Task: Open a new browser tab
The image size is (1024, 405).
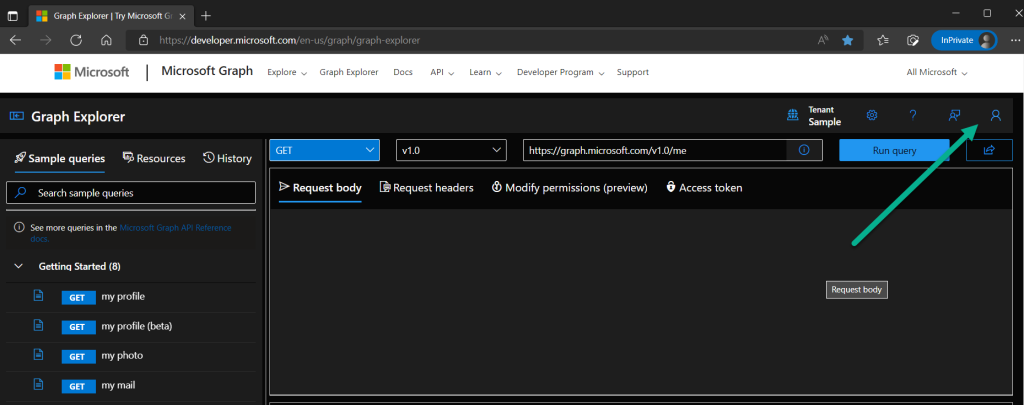Action: [x=206, y=15]
